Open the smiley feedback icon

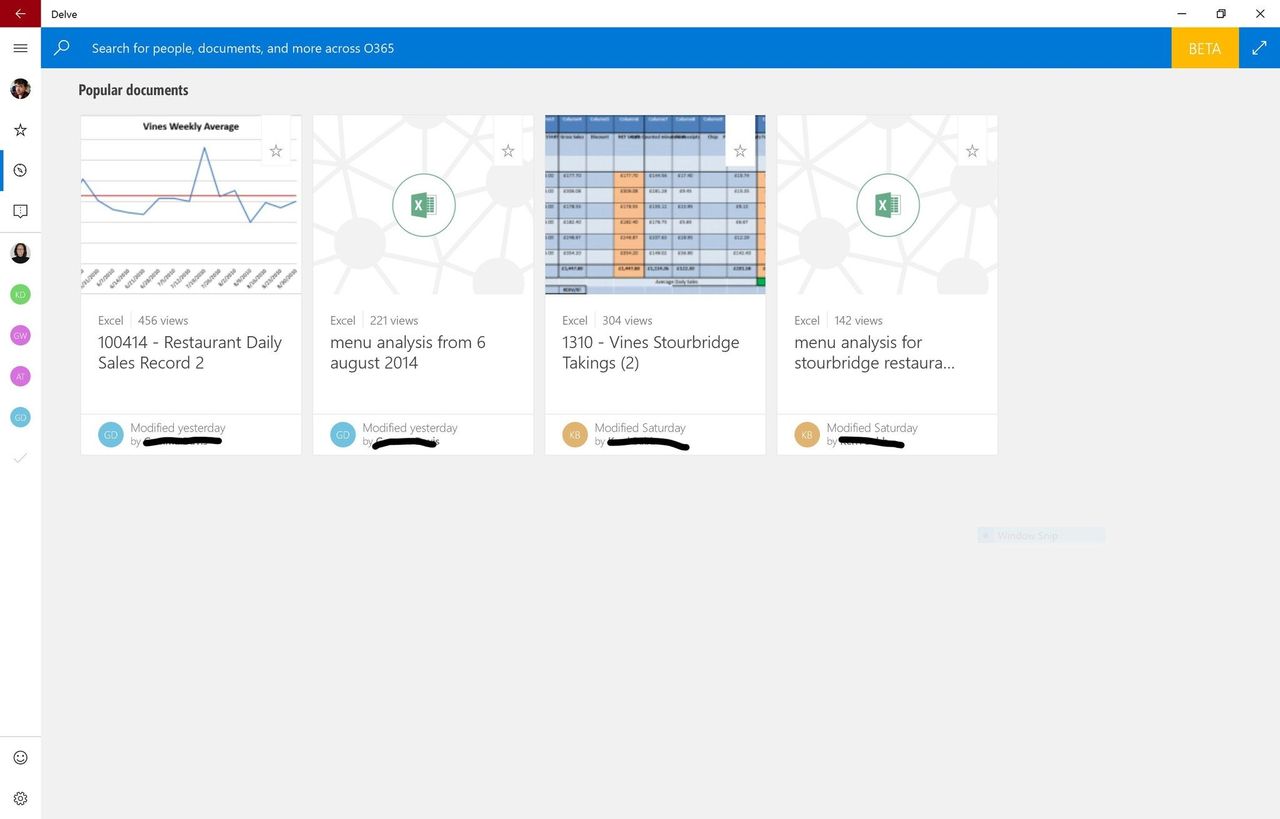(x=20, y=758)
